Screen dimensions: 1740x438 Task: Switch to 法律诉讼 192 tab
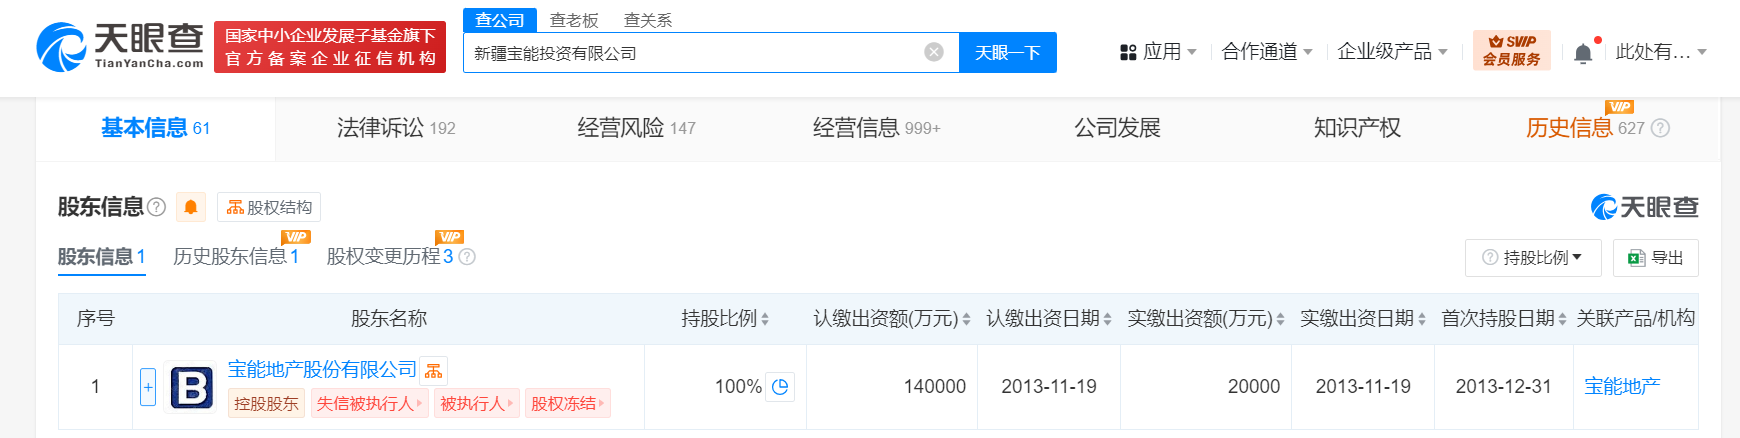[396, 128]
